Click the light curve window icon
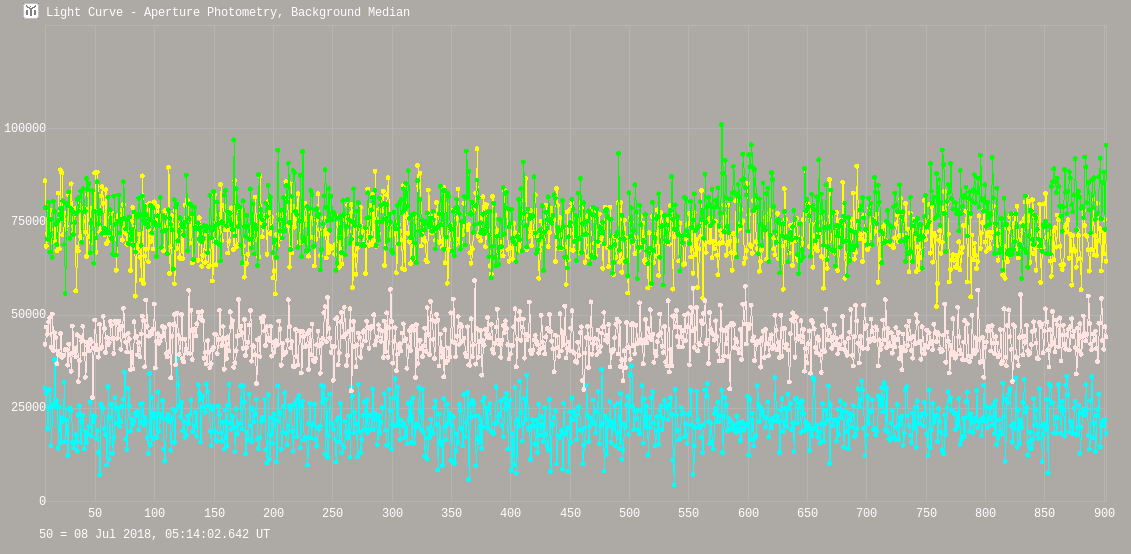This screenshot has height=554, width=1131. pos(31,12)
